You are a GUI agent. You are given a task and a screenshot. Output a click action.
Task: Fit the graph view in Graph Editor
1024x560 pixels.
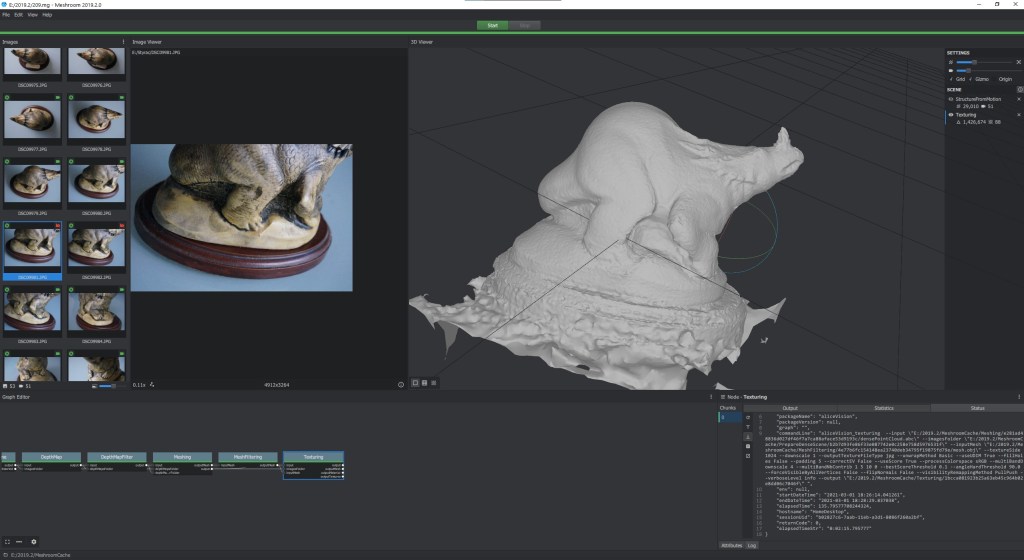tap(7, 541)
